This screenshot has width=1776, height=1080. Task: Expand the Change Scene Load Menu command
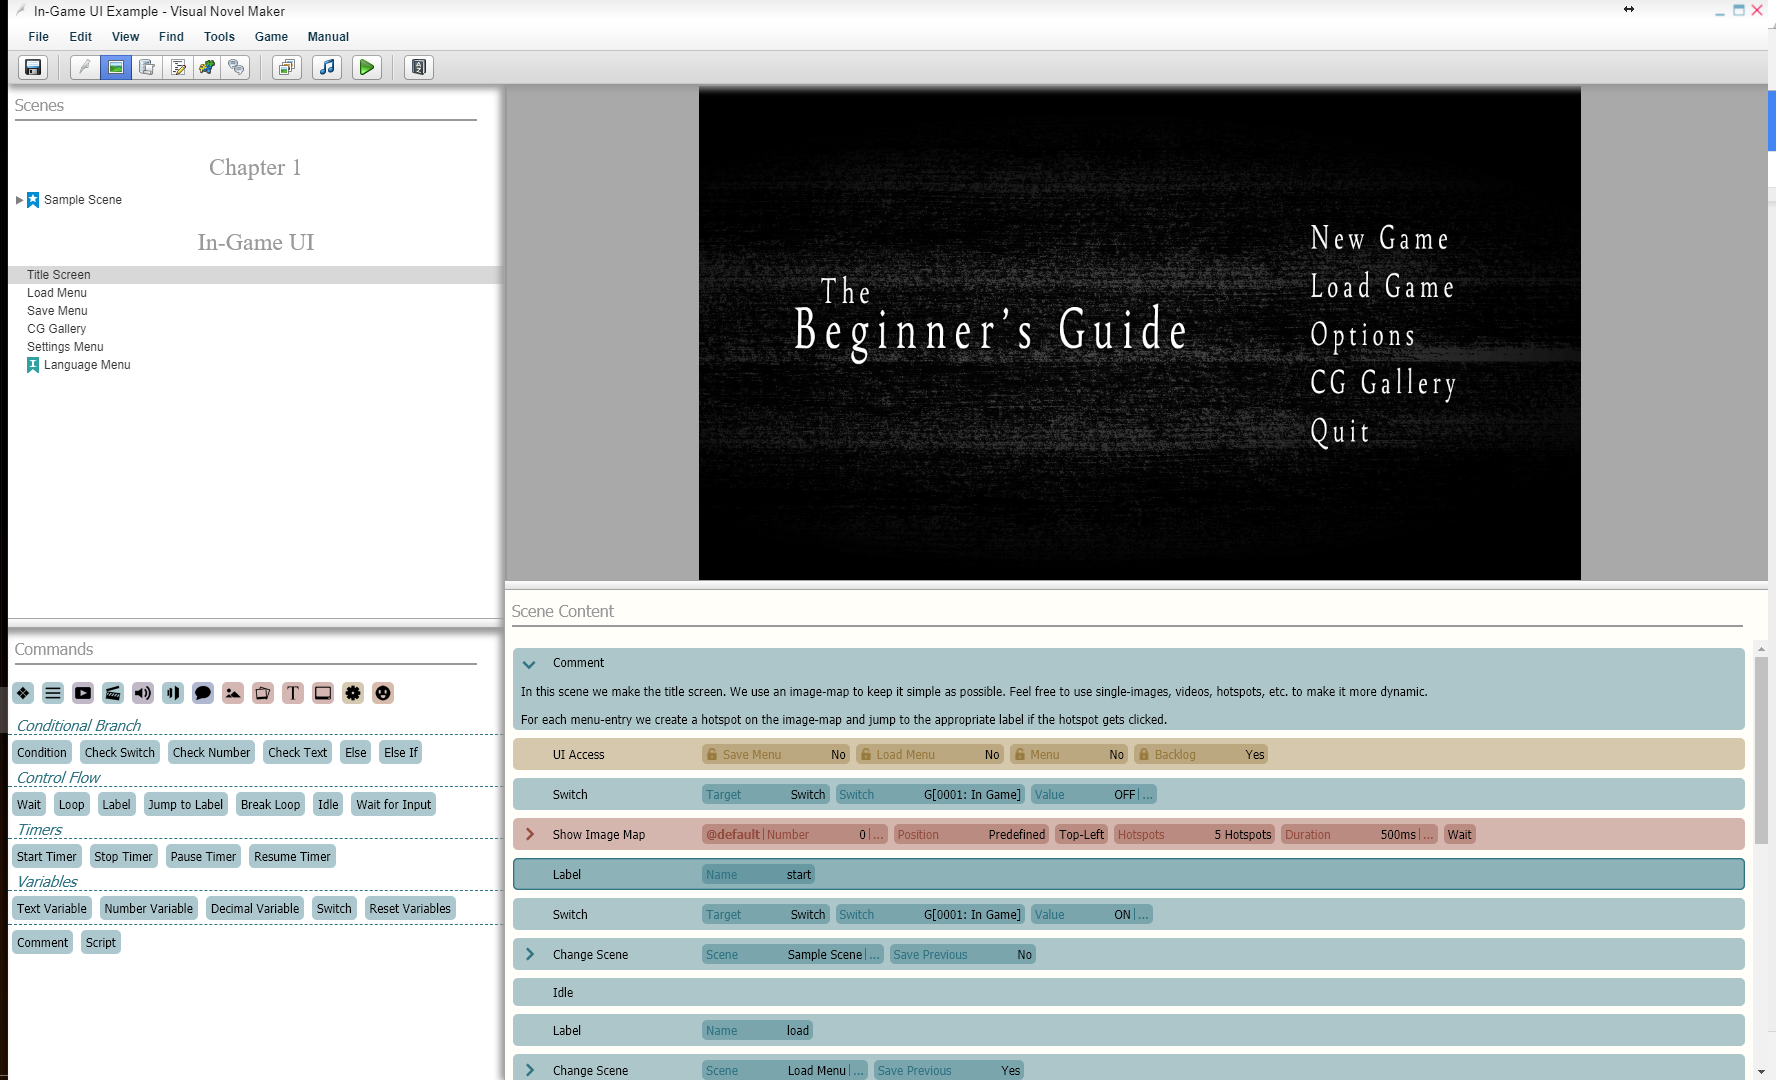tap(530, 1070)
